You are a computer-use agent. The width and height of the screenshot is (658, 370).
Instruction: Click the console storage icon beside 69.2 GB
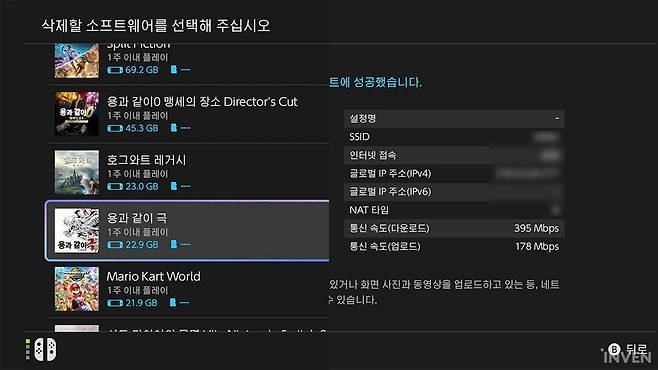(x=115, y=70)
